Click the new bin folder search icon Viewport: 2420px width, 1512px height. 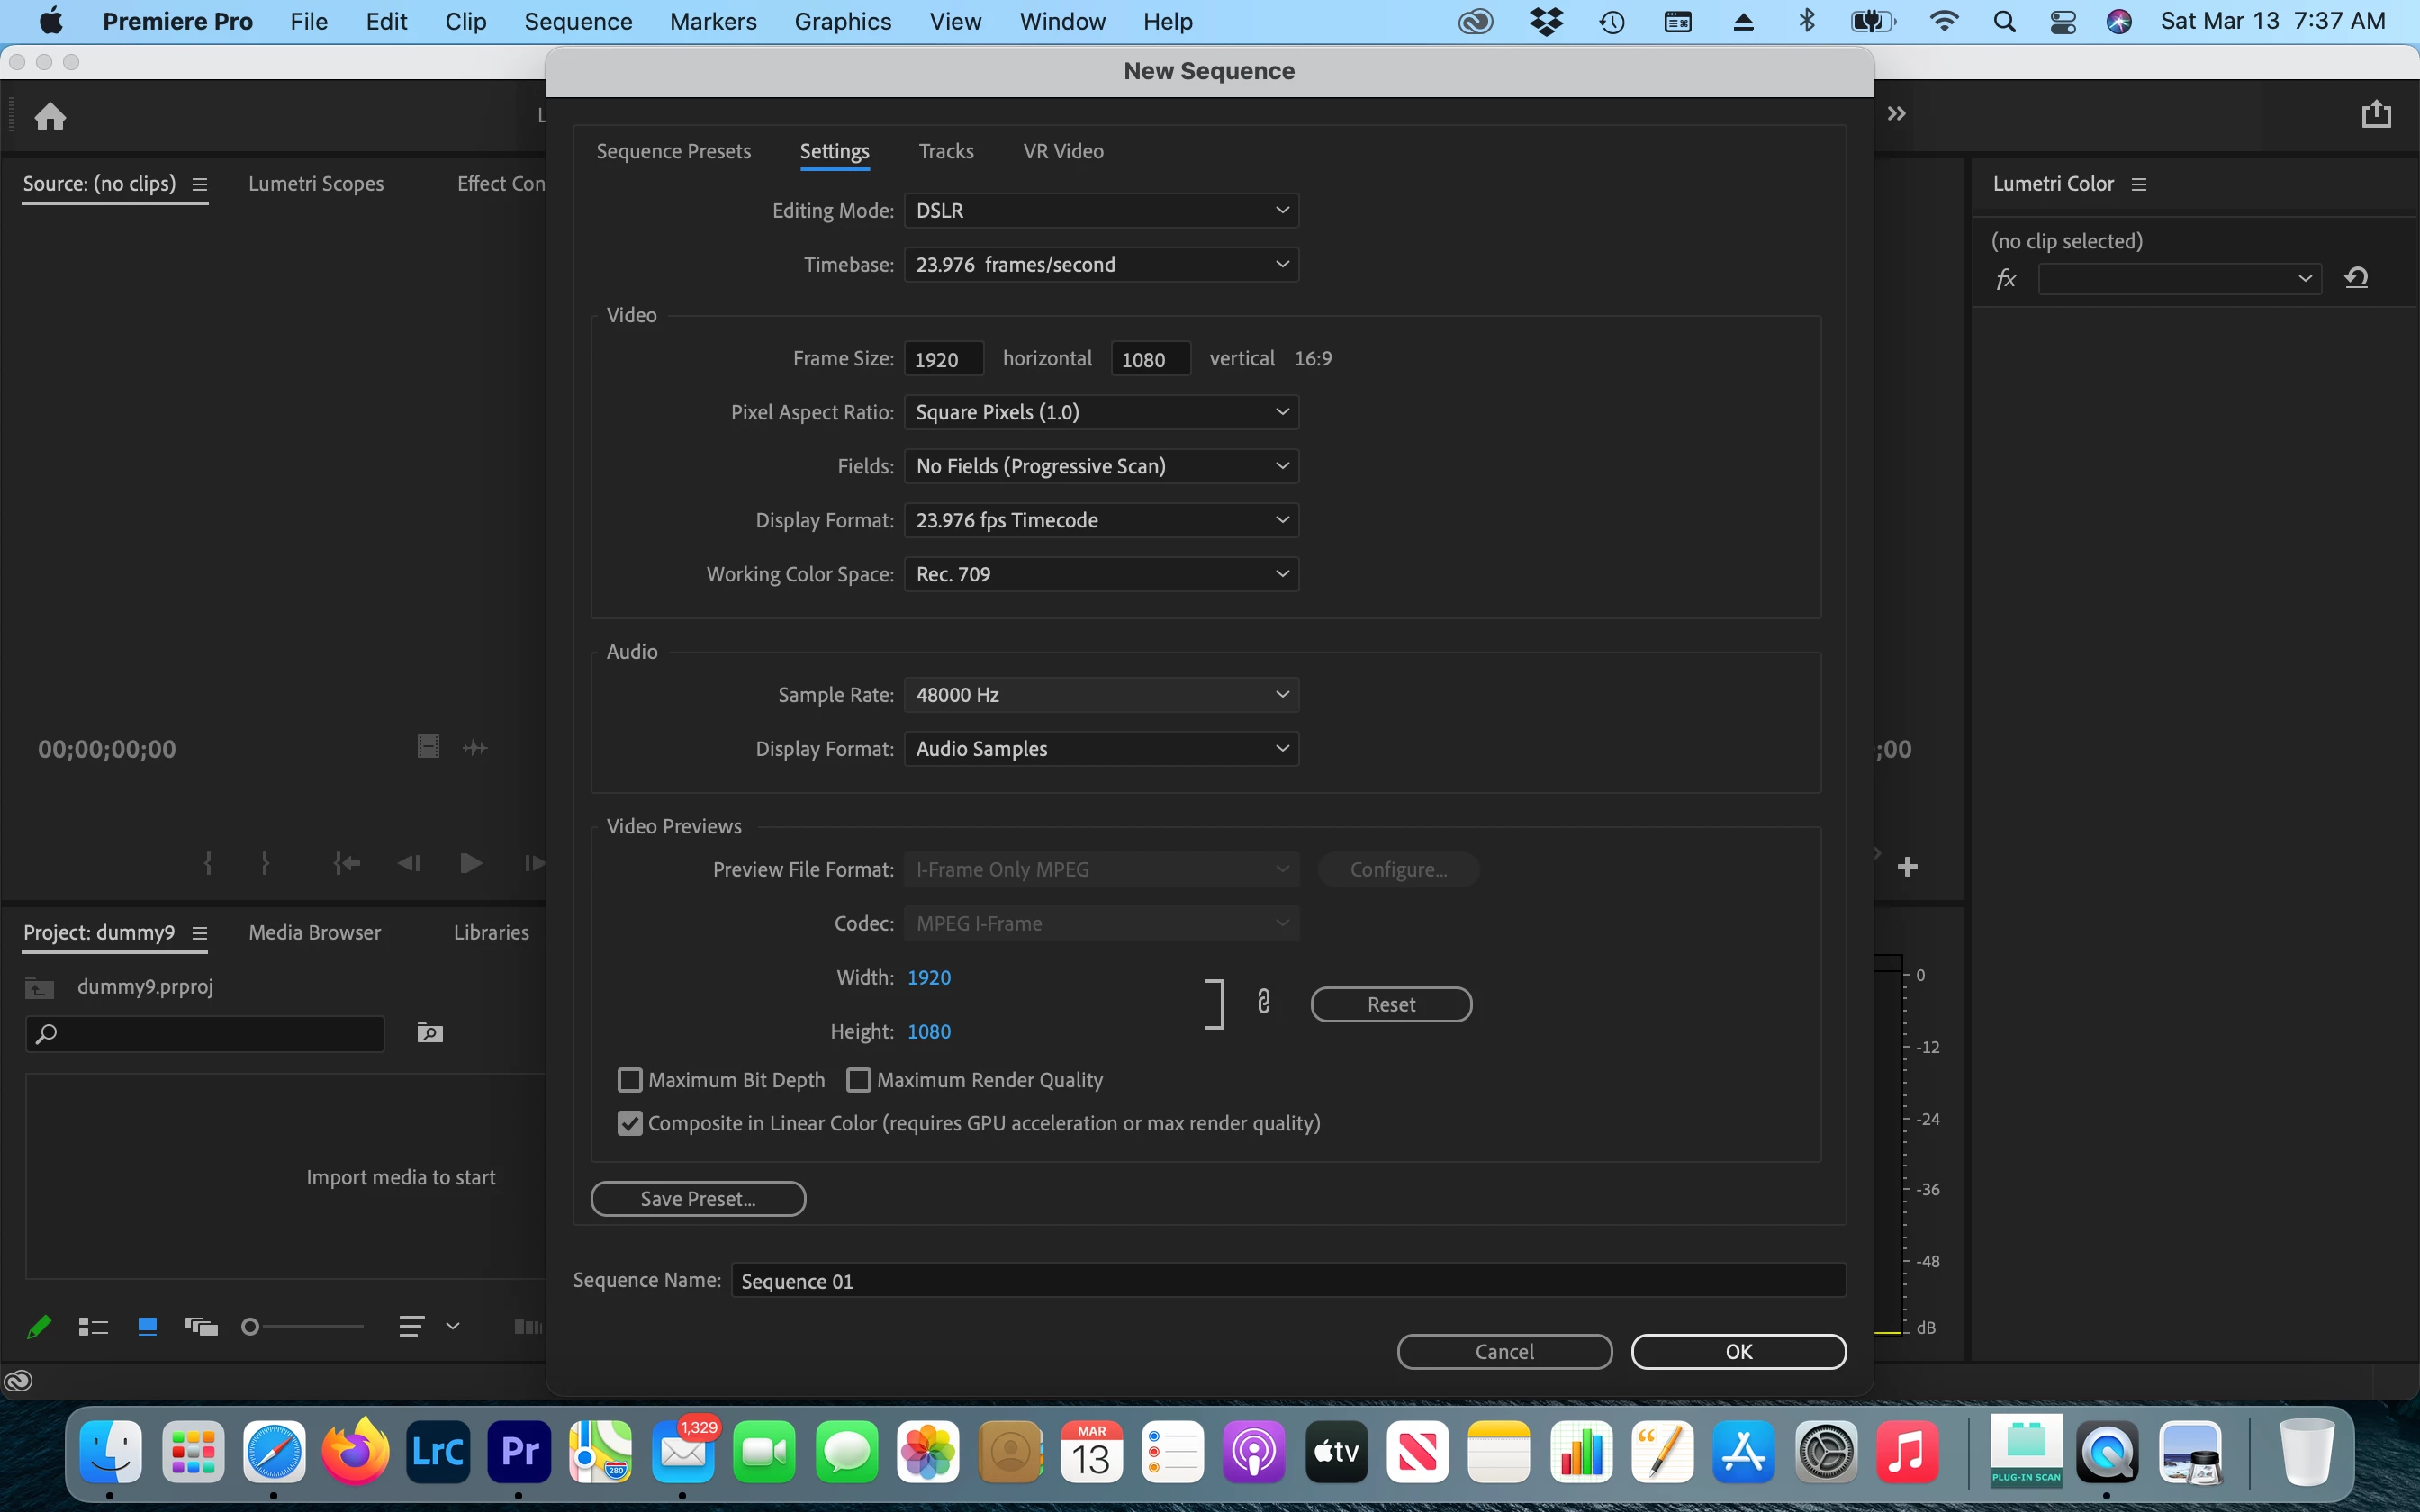click(430, 1033)
